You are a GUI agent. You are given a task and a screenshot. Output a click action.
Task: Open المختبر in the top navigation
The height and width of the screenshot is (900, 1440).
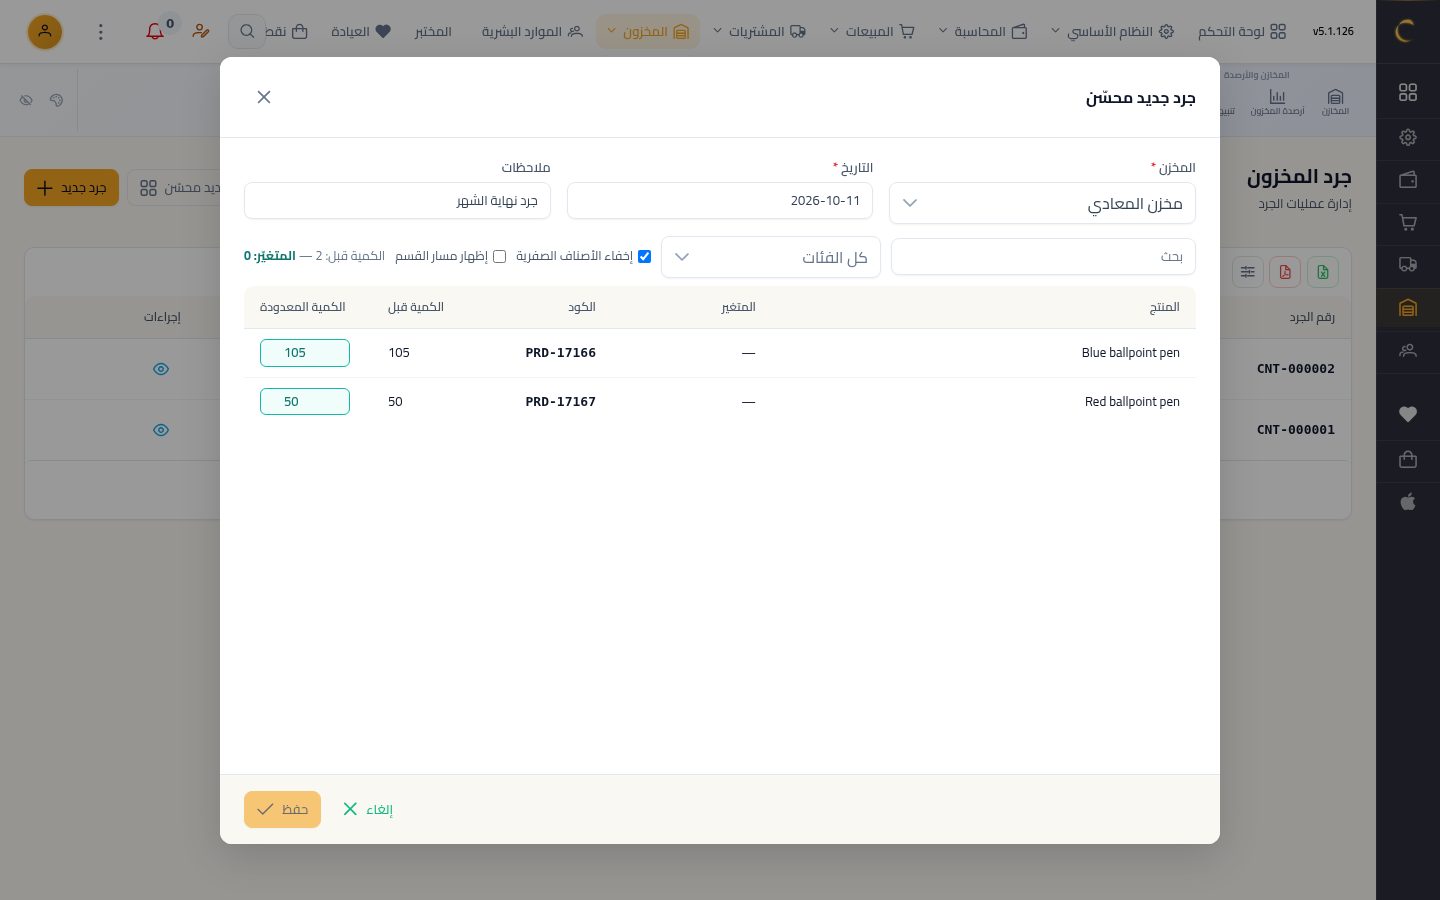click(x=433, y=32)
